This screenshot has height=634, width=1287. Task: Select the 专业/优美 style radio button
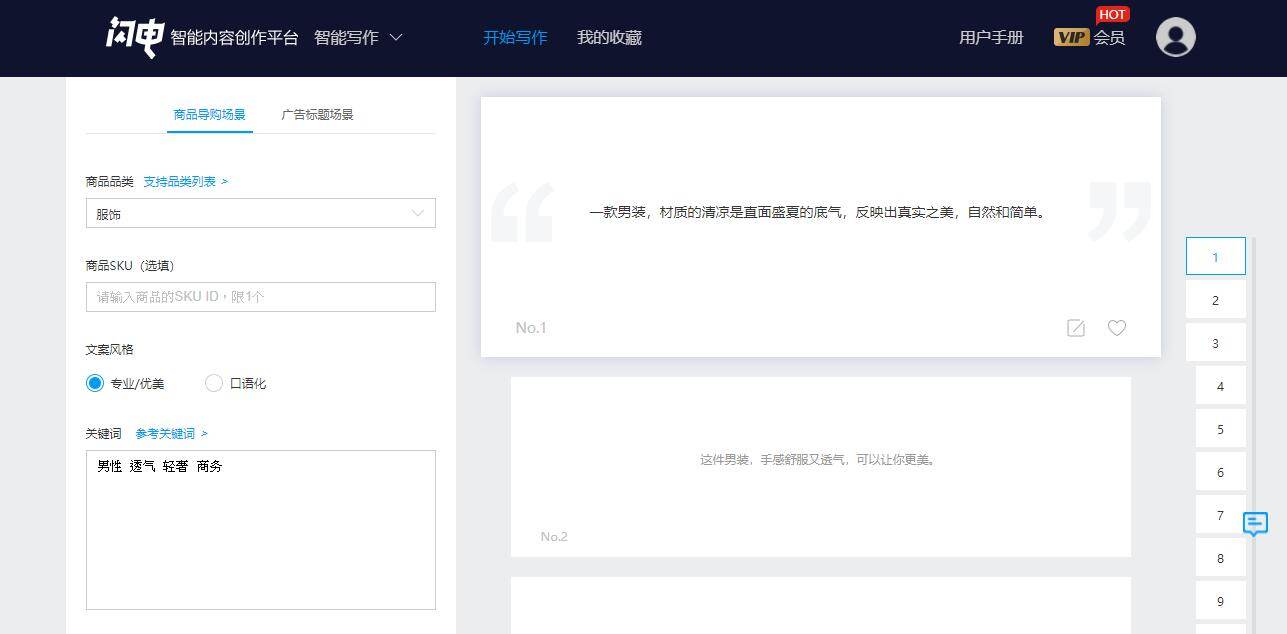(95, 383)
